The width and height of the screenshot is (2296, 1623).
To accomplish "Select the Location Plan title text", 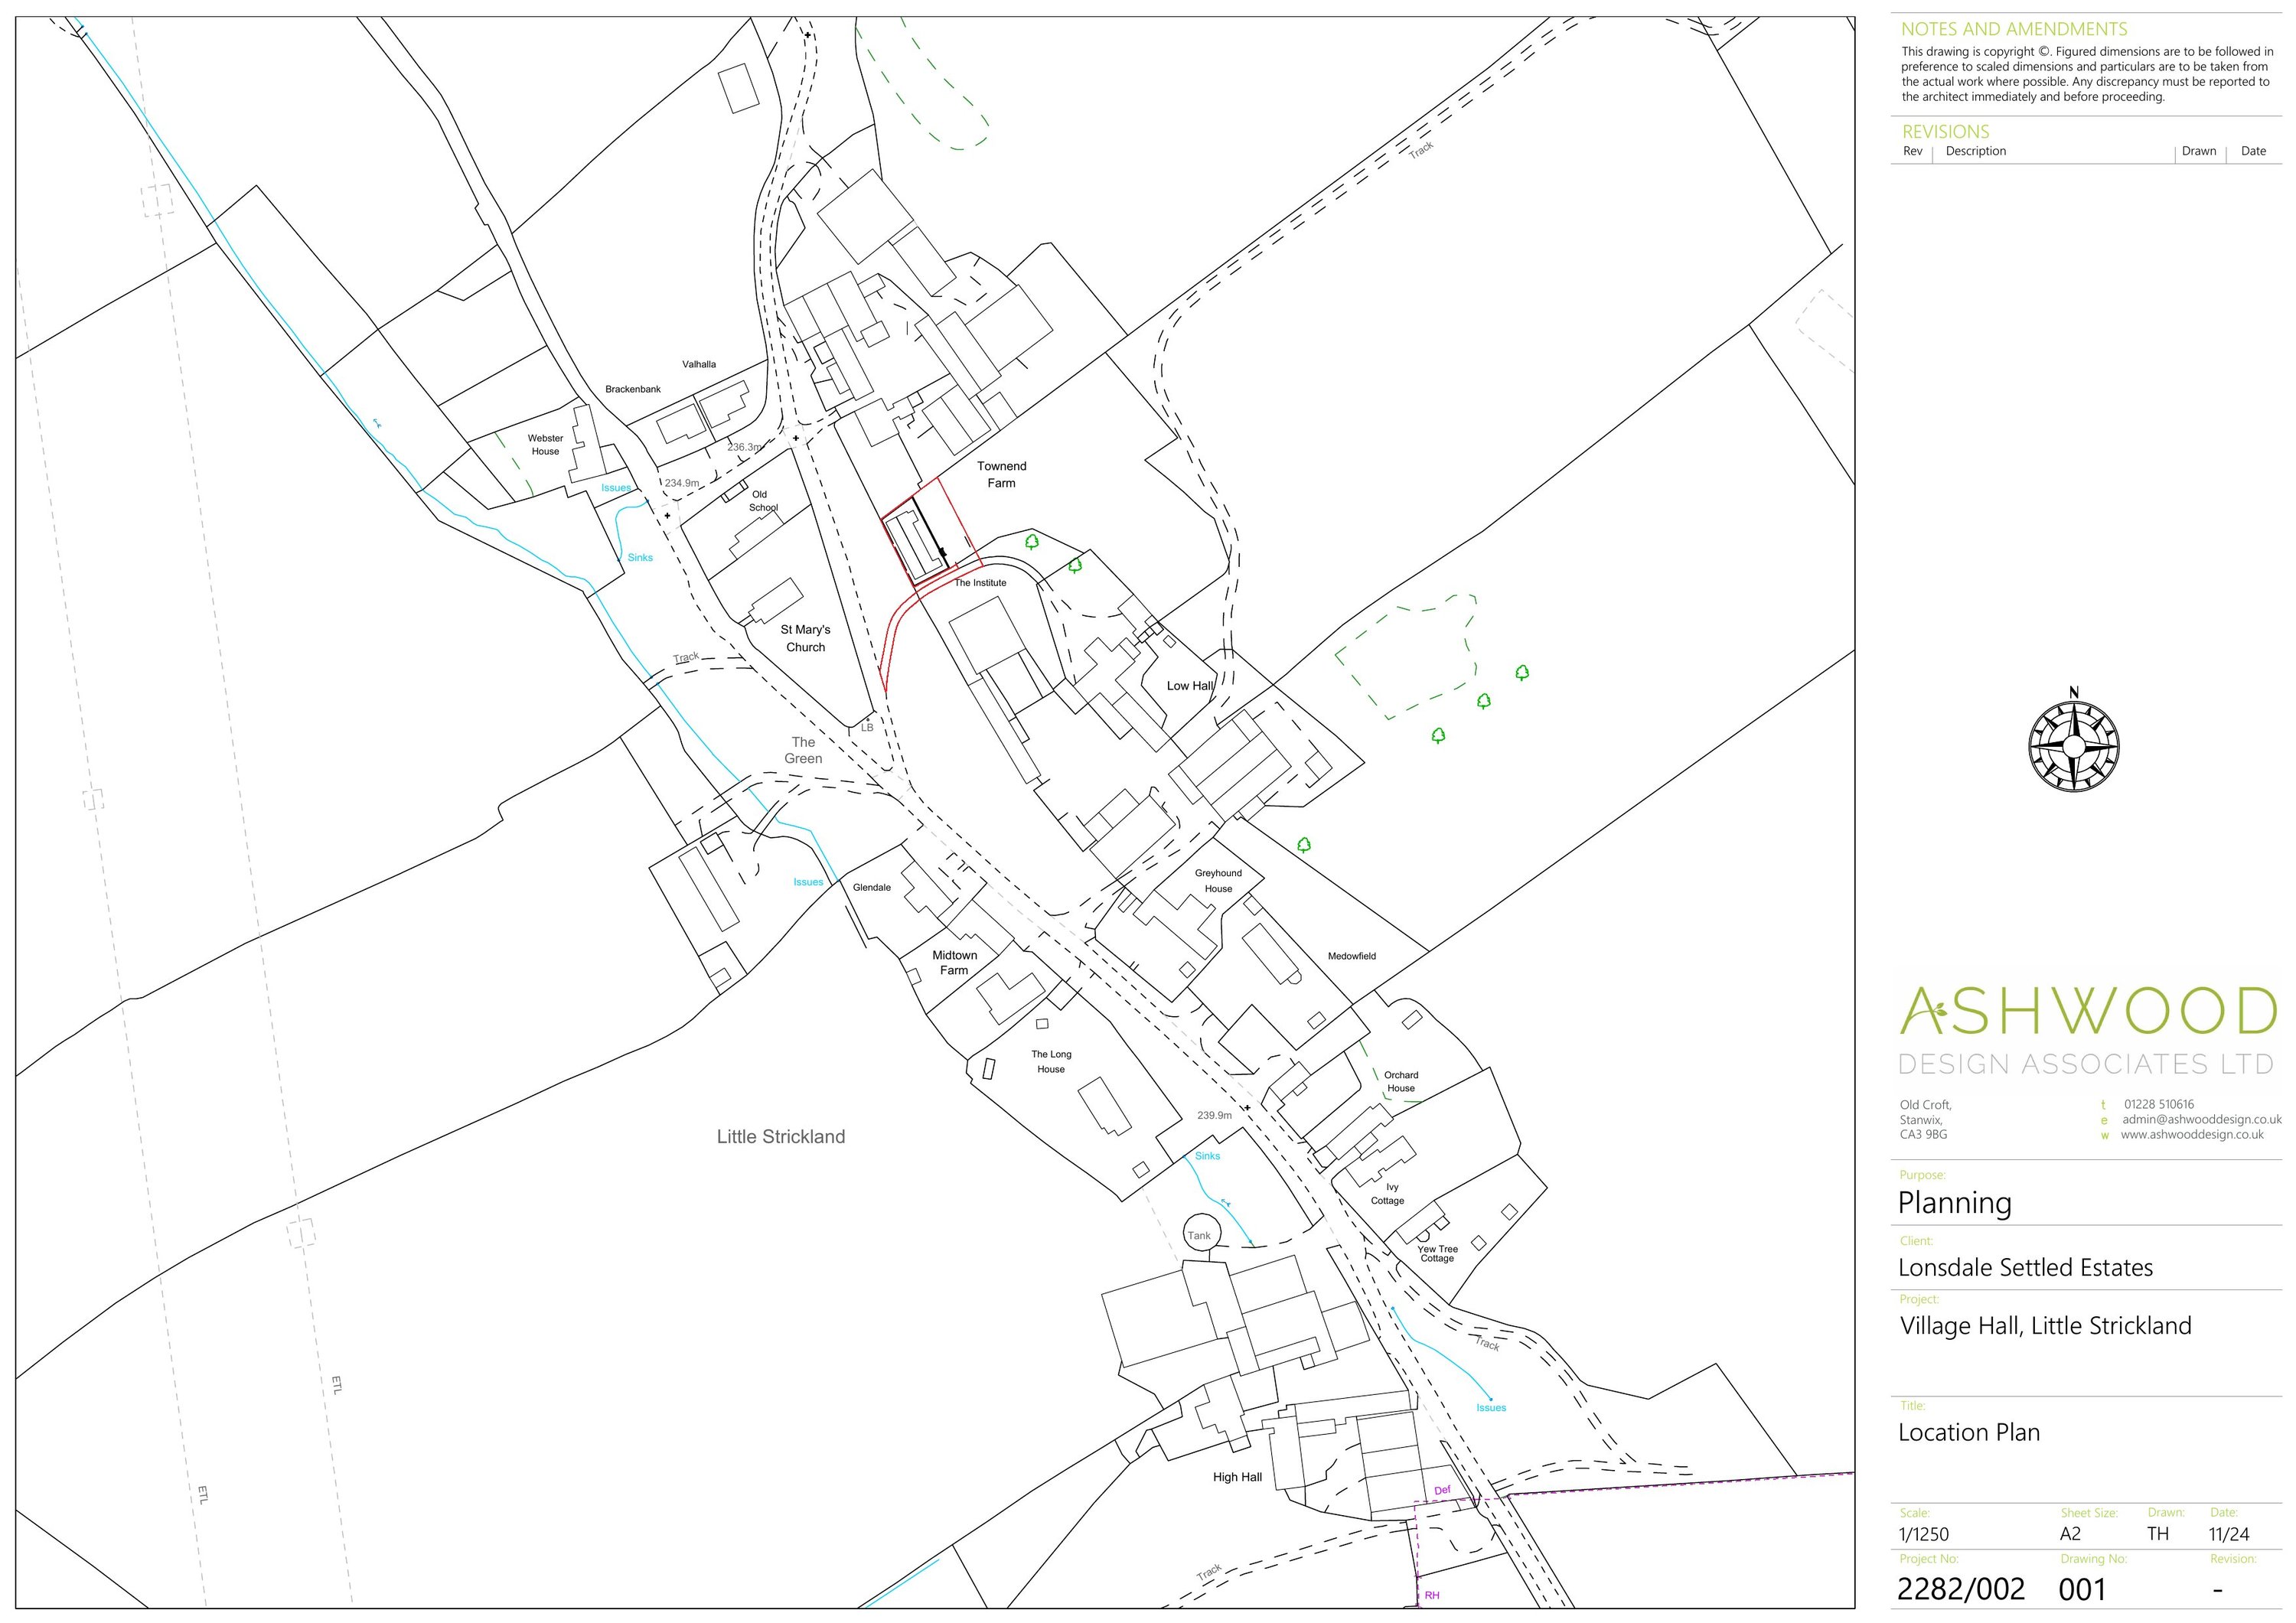I will point(1968,1432).
